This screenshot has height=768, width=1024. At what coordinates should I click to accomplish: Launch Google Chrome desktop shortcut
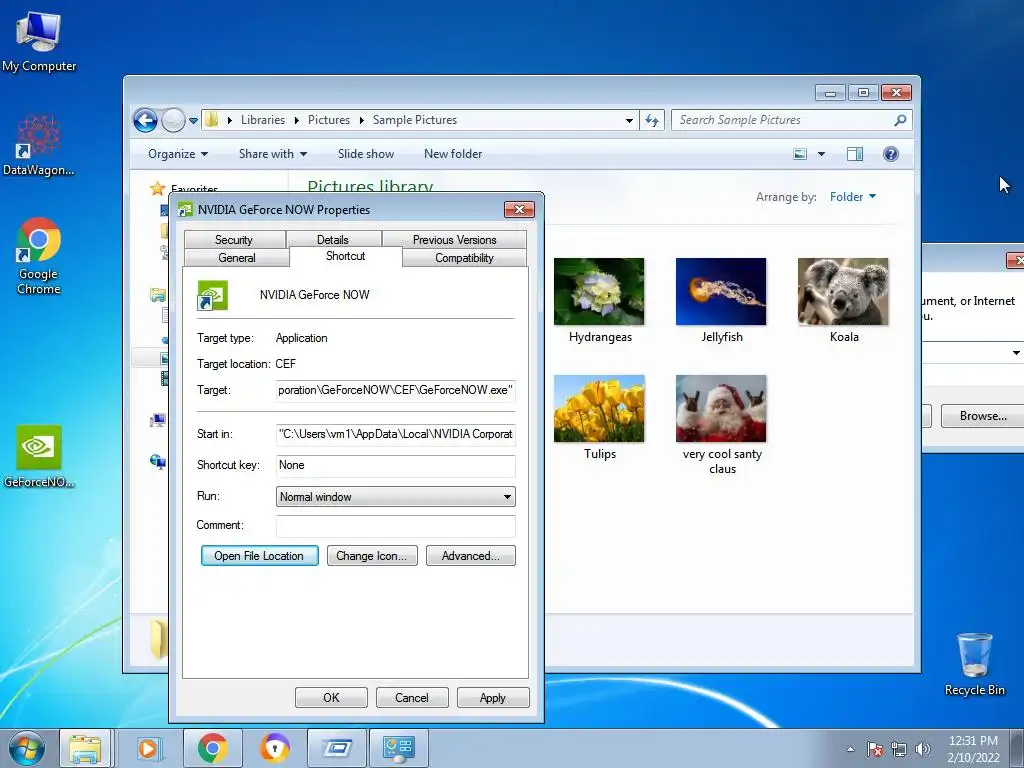pos(39,255)
